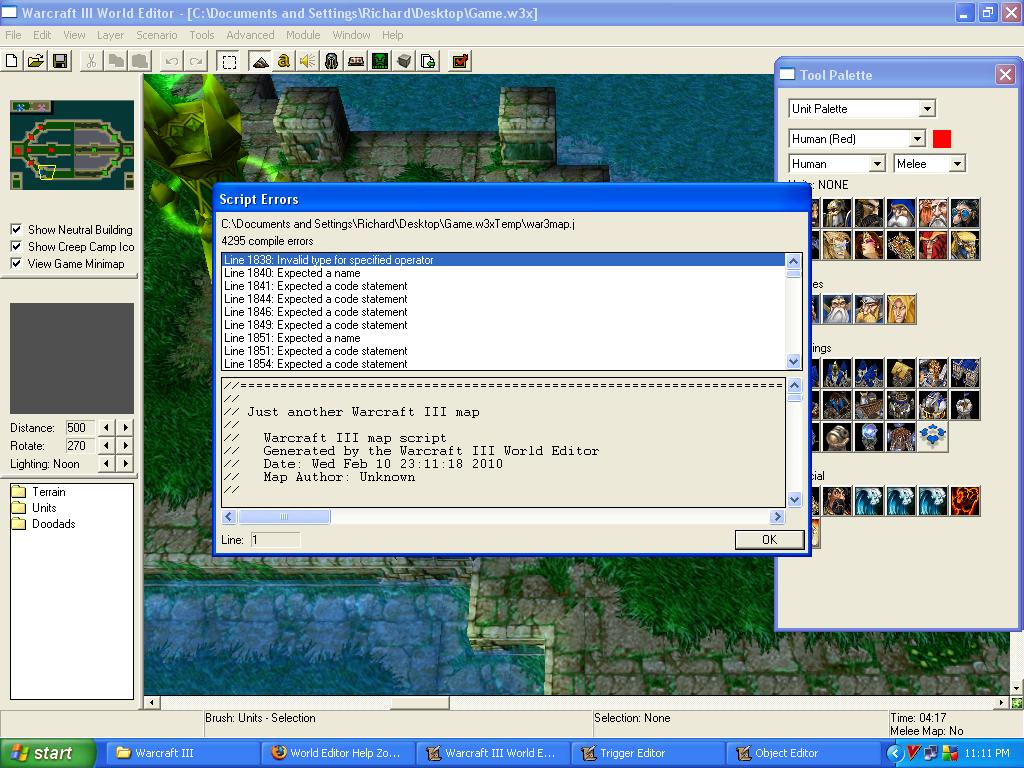Select the Farm building icon

(901, 373)
